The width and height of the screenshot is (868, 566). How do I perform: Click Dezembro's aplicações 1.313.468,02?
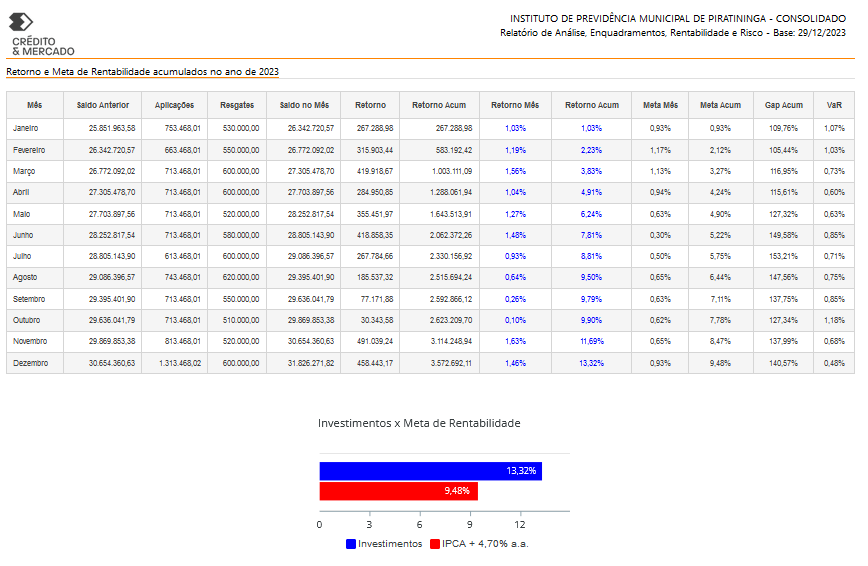[x=180, y=363]
